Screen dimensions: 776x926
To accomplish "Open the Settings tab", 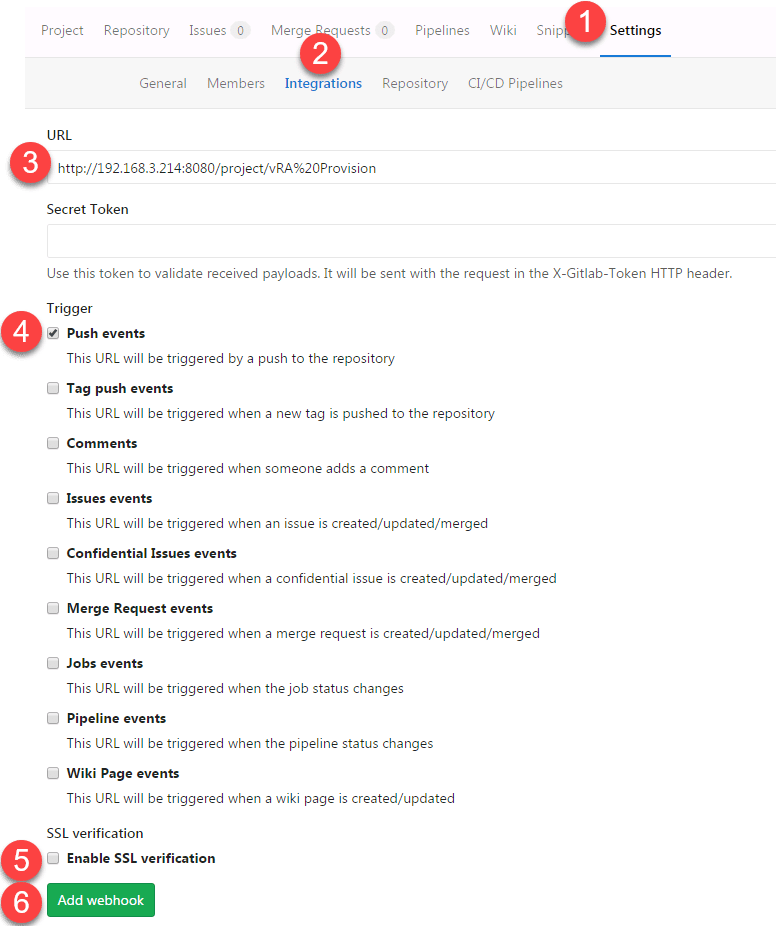I will (635, 30).
